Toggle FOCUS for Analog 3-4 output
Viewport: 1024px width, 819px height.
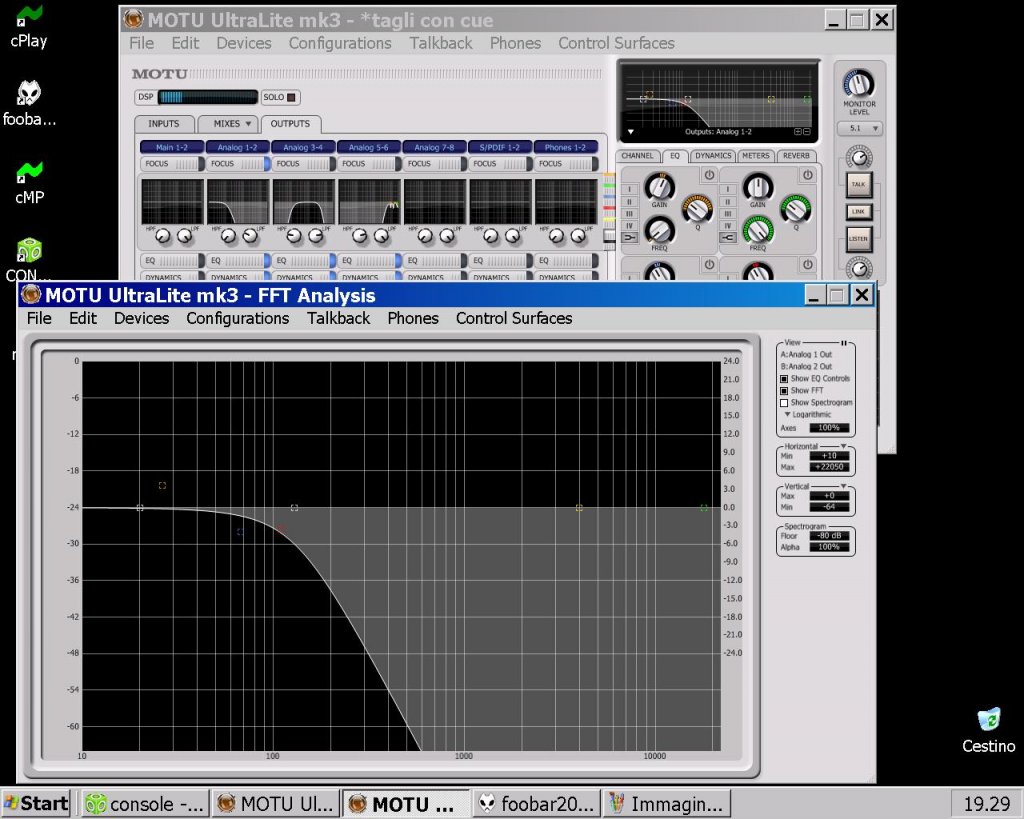pos(304,164)
